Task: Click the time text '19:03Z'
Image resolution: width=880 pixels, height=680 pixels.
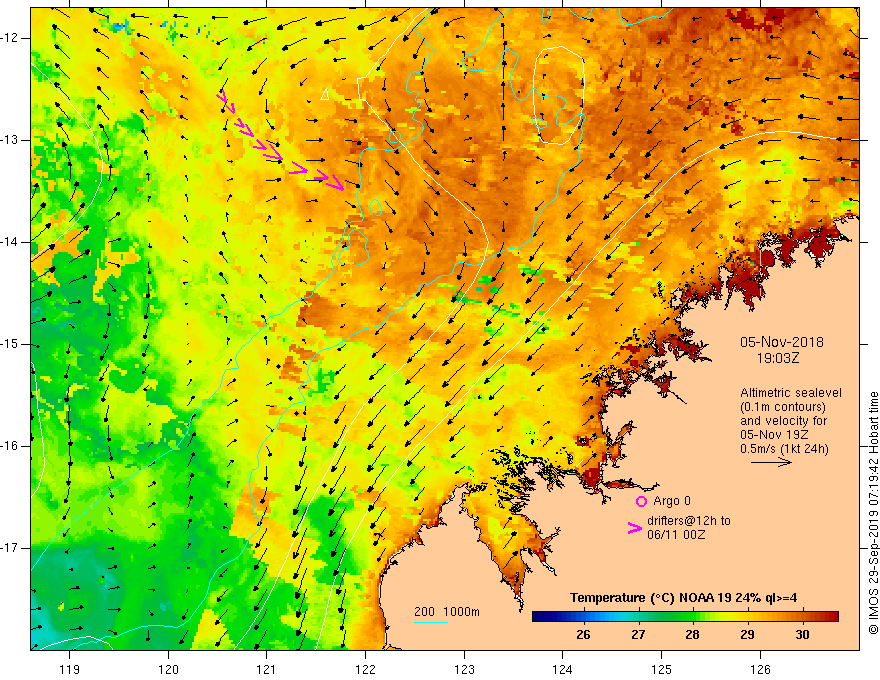Action: click(778, 358)
